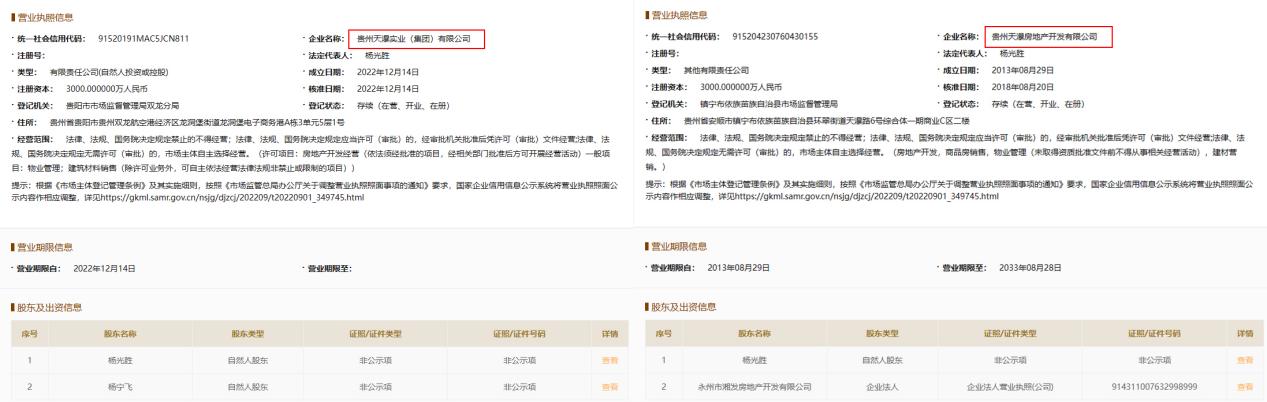Screen dimensions: 1267x402
Task: Open 查看 details for 永州市湘发房地产开发有限公司 row
Action: [x=1244, y=385]
